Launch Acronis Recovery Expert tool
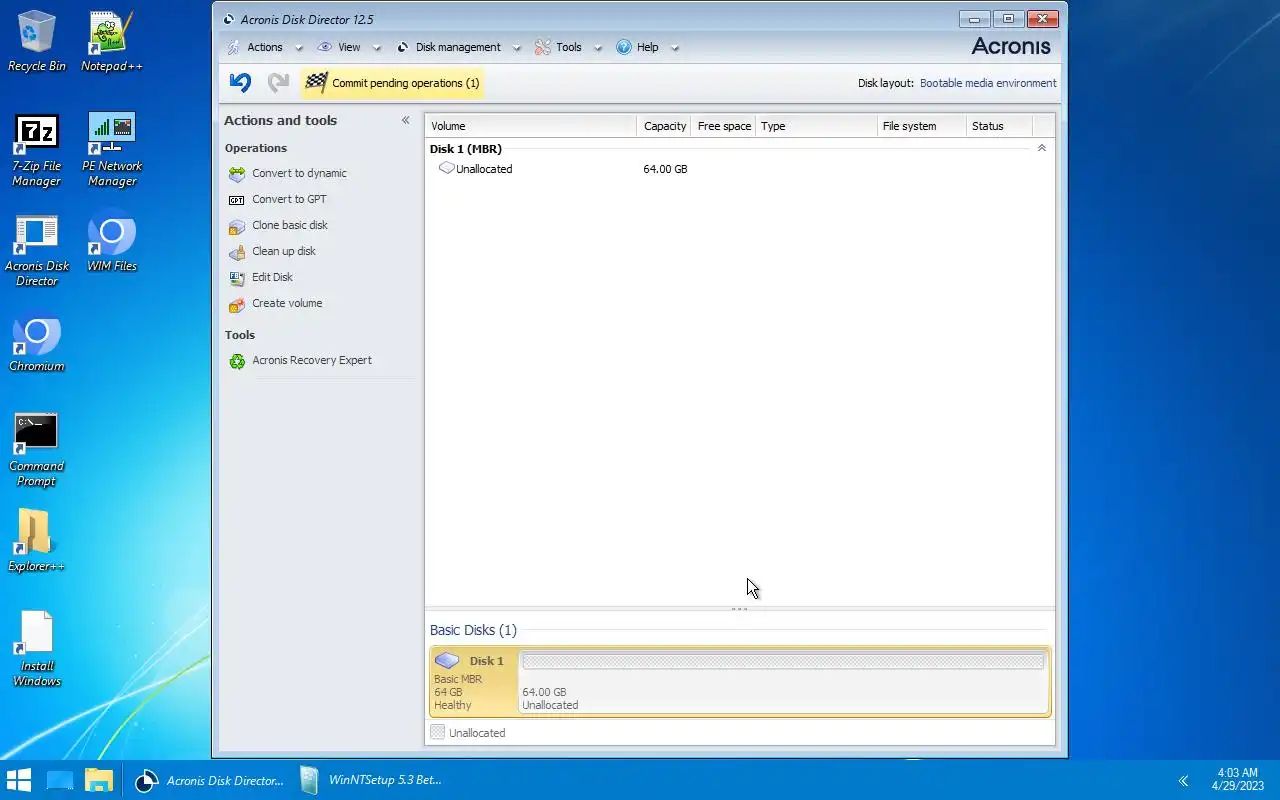The image size is (1280, 800). (312, 361)
